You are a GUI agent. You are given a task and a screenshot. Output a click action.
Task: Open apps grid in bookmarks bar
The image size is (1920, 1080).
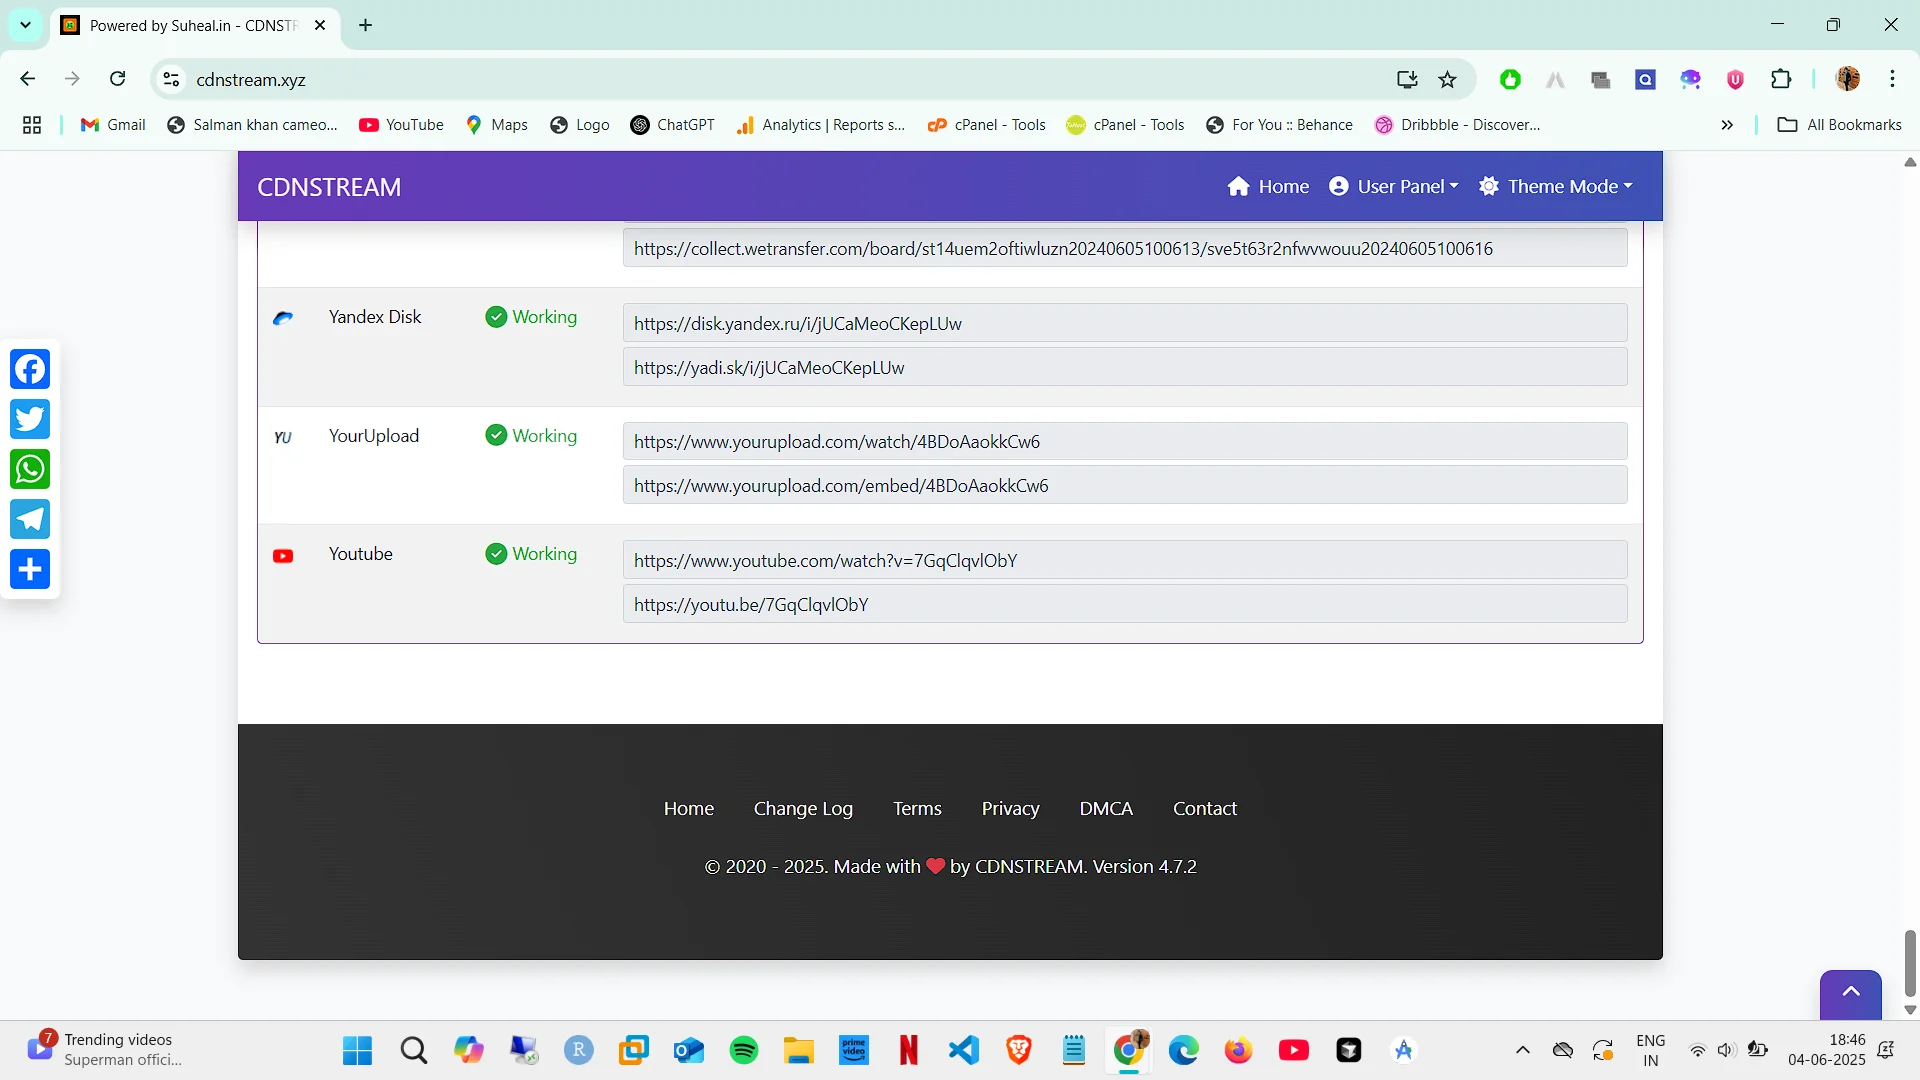point(32,125)
